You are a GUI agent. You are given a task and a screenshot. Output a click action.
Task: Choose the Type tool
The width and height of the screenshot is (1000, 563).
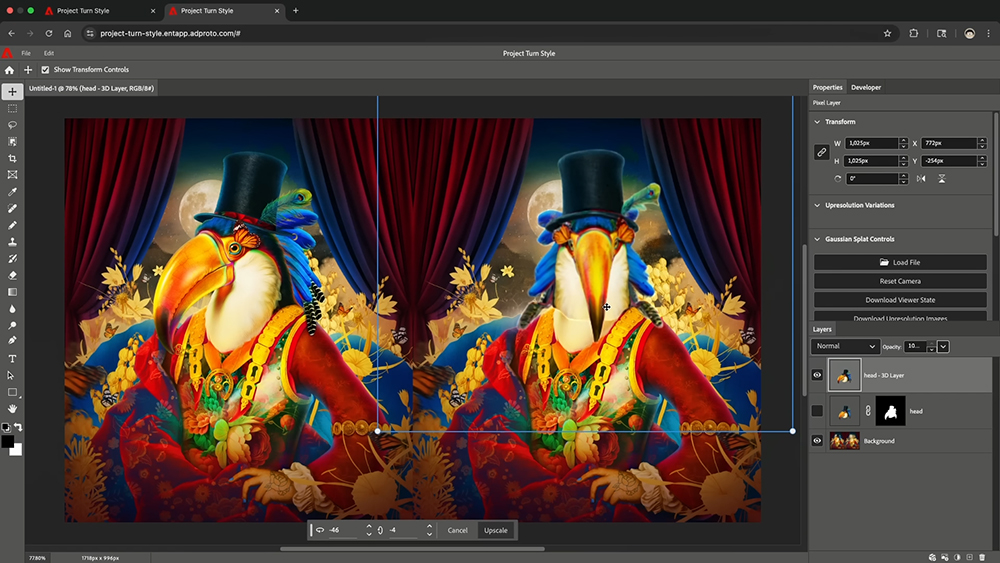pyautogui.click(x=12, y=358)
